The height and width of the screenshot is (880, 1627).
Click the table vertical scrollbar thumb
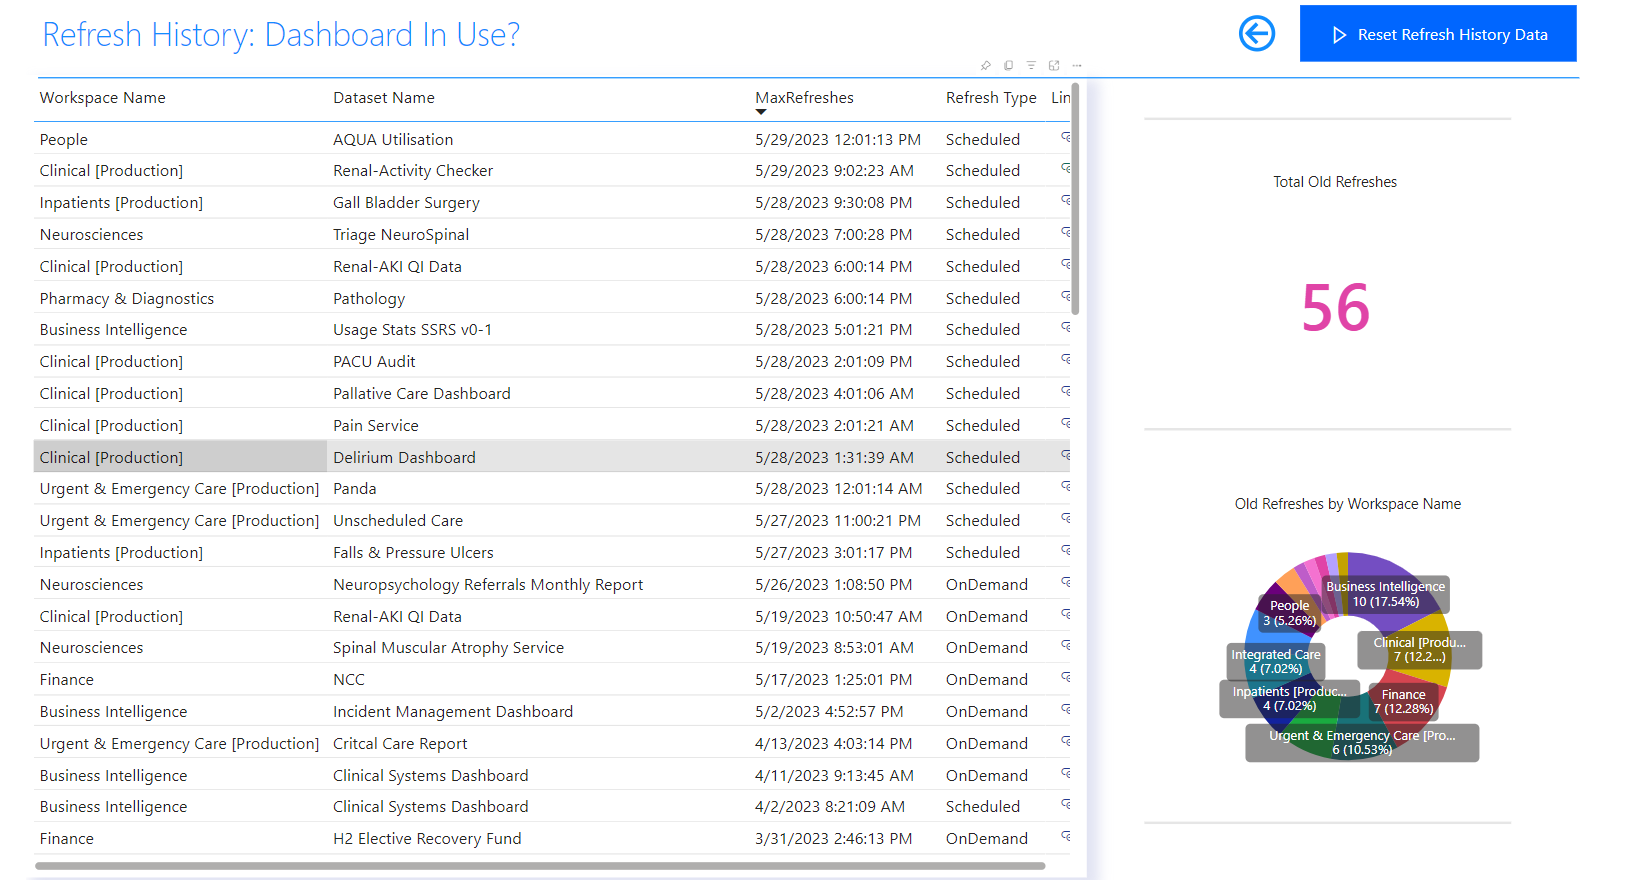coord(1075,198)
